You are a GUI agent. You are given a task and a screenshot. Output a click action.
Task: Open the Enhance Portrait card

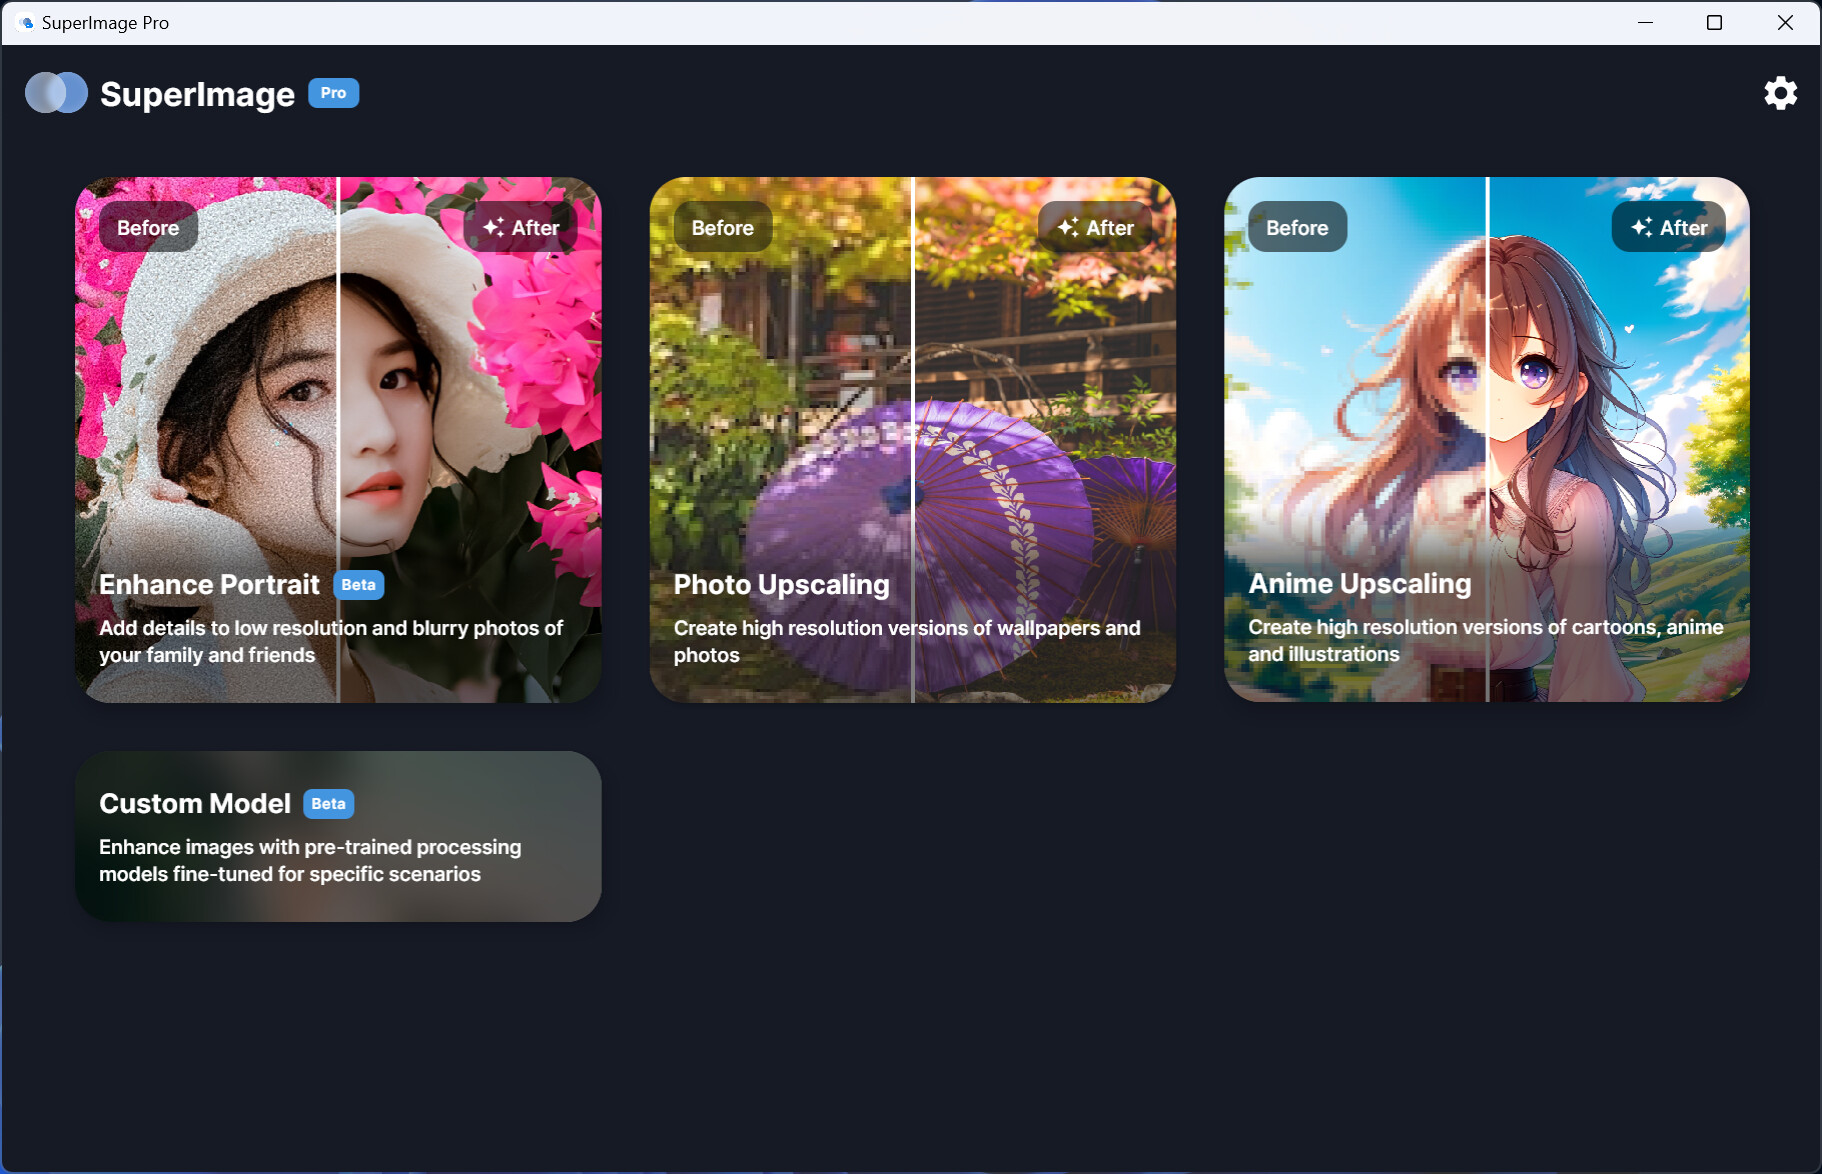338,440
